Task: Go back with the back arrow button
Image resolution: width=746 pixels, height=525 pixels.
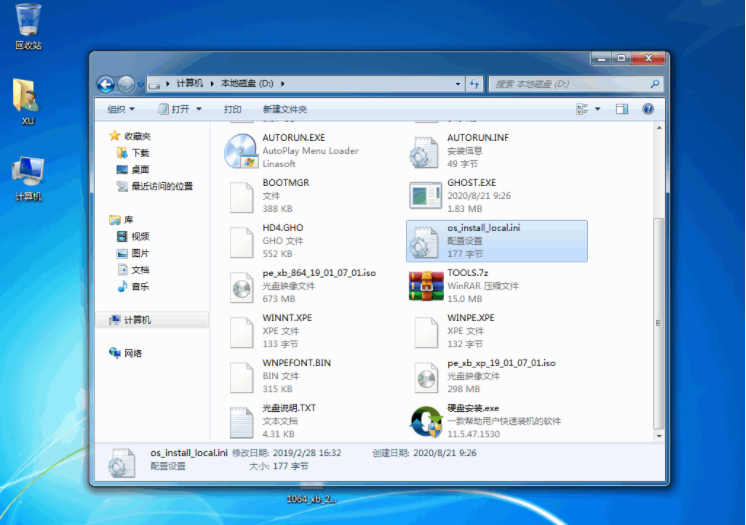Action: click(105, 84)
